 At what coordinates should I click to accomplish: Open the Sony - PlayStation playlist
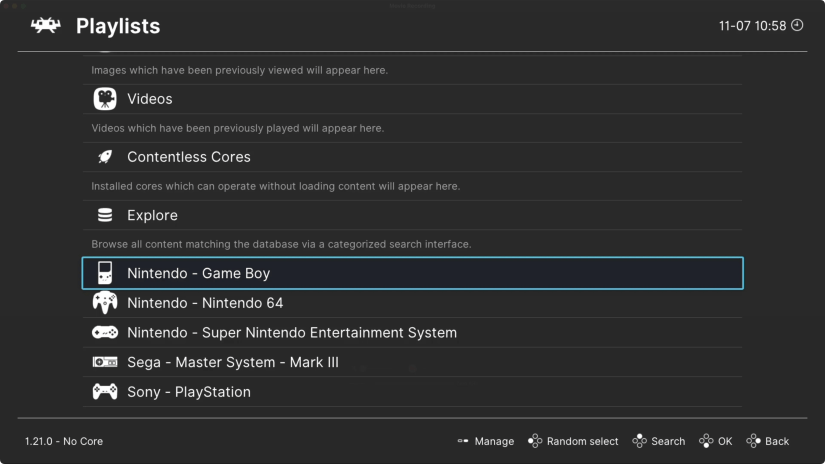[x=412, y=392]
